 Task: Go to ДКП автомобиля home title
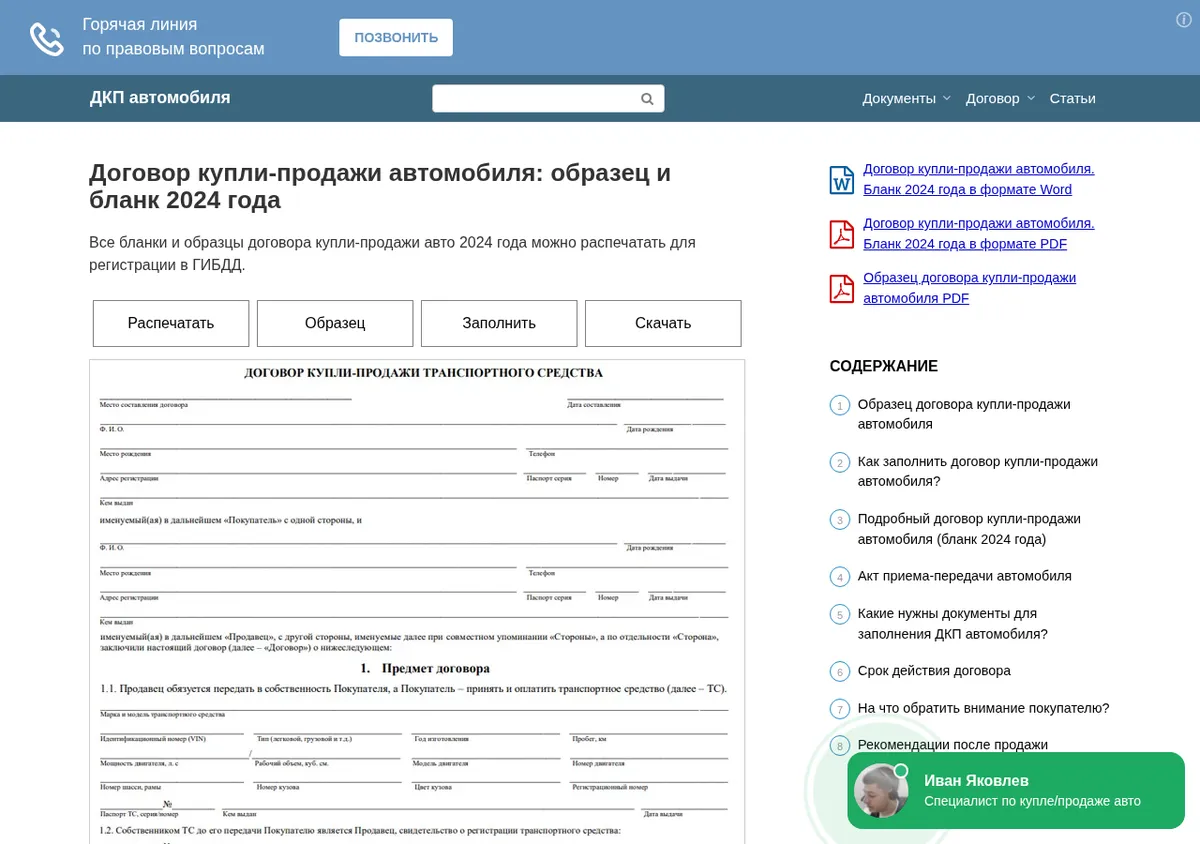[x=160, y=97]
